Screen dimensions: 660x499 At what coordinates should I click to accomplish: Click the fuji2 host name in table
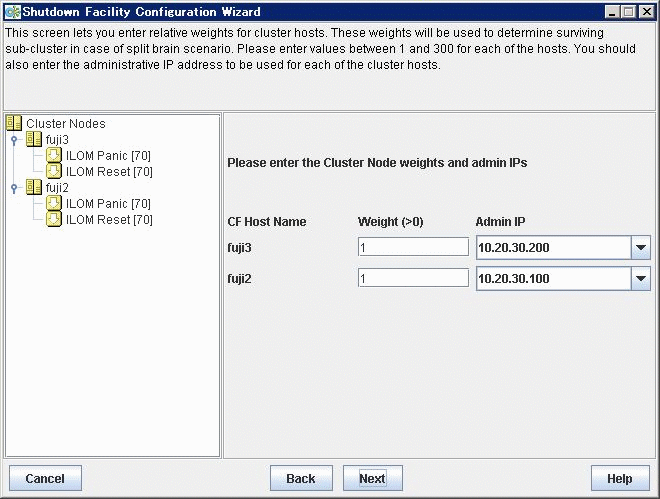point(239,279)
